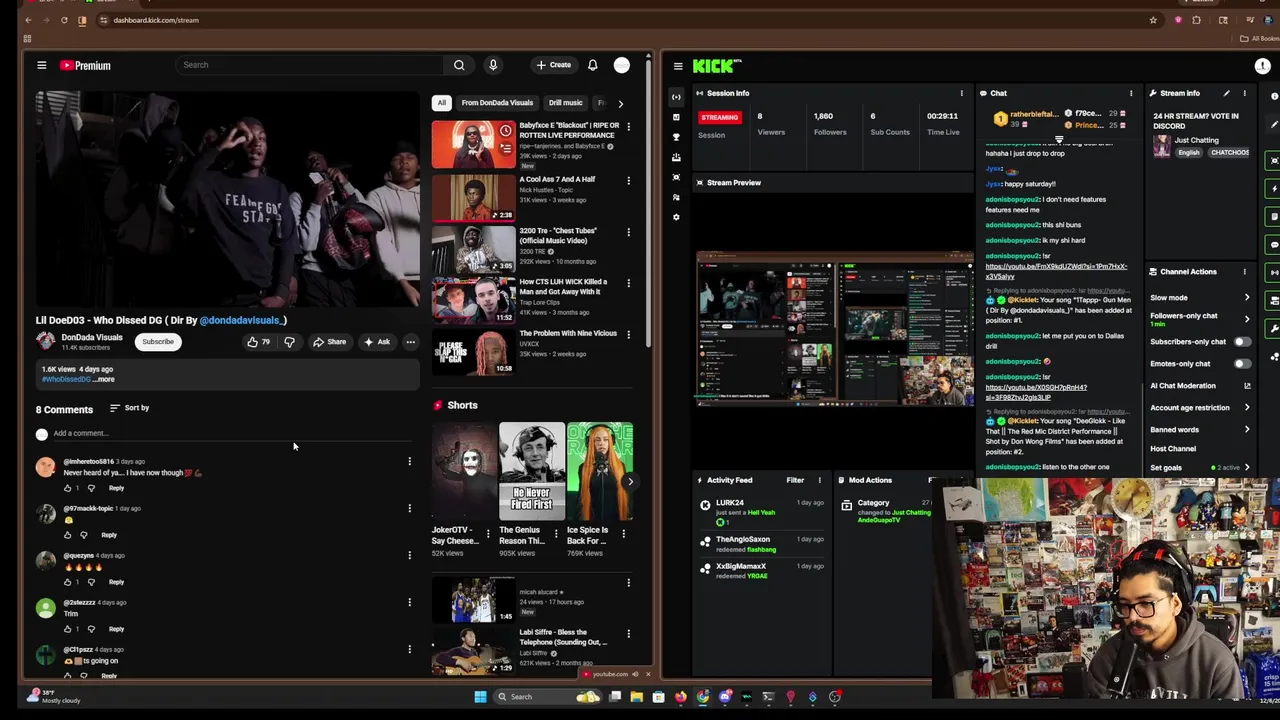Open the youtu.be/FmX9kdUZWdI link in chat
The height and width of the screenshot is (720, 1280).
click(1056, 271)
